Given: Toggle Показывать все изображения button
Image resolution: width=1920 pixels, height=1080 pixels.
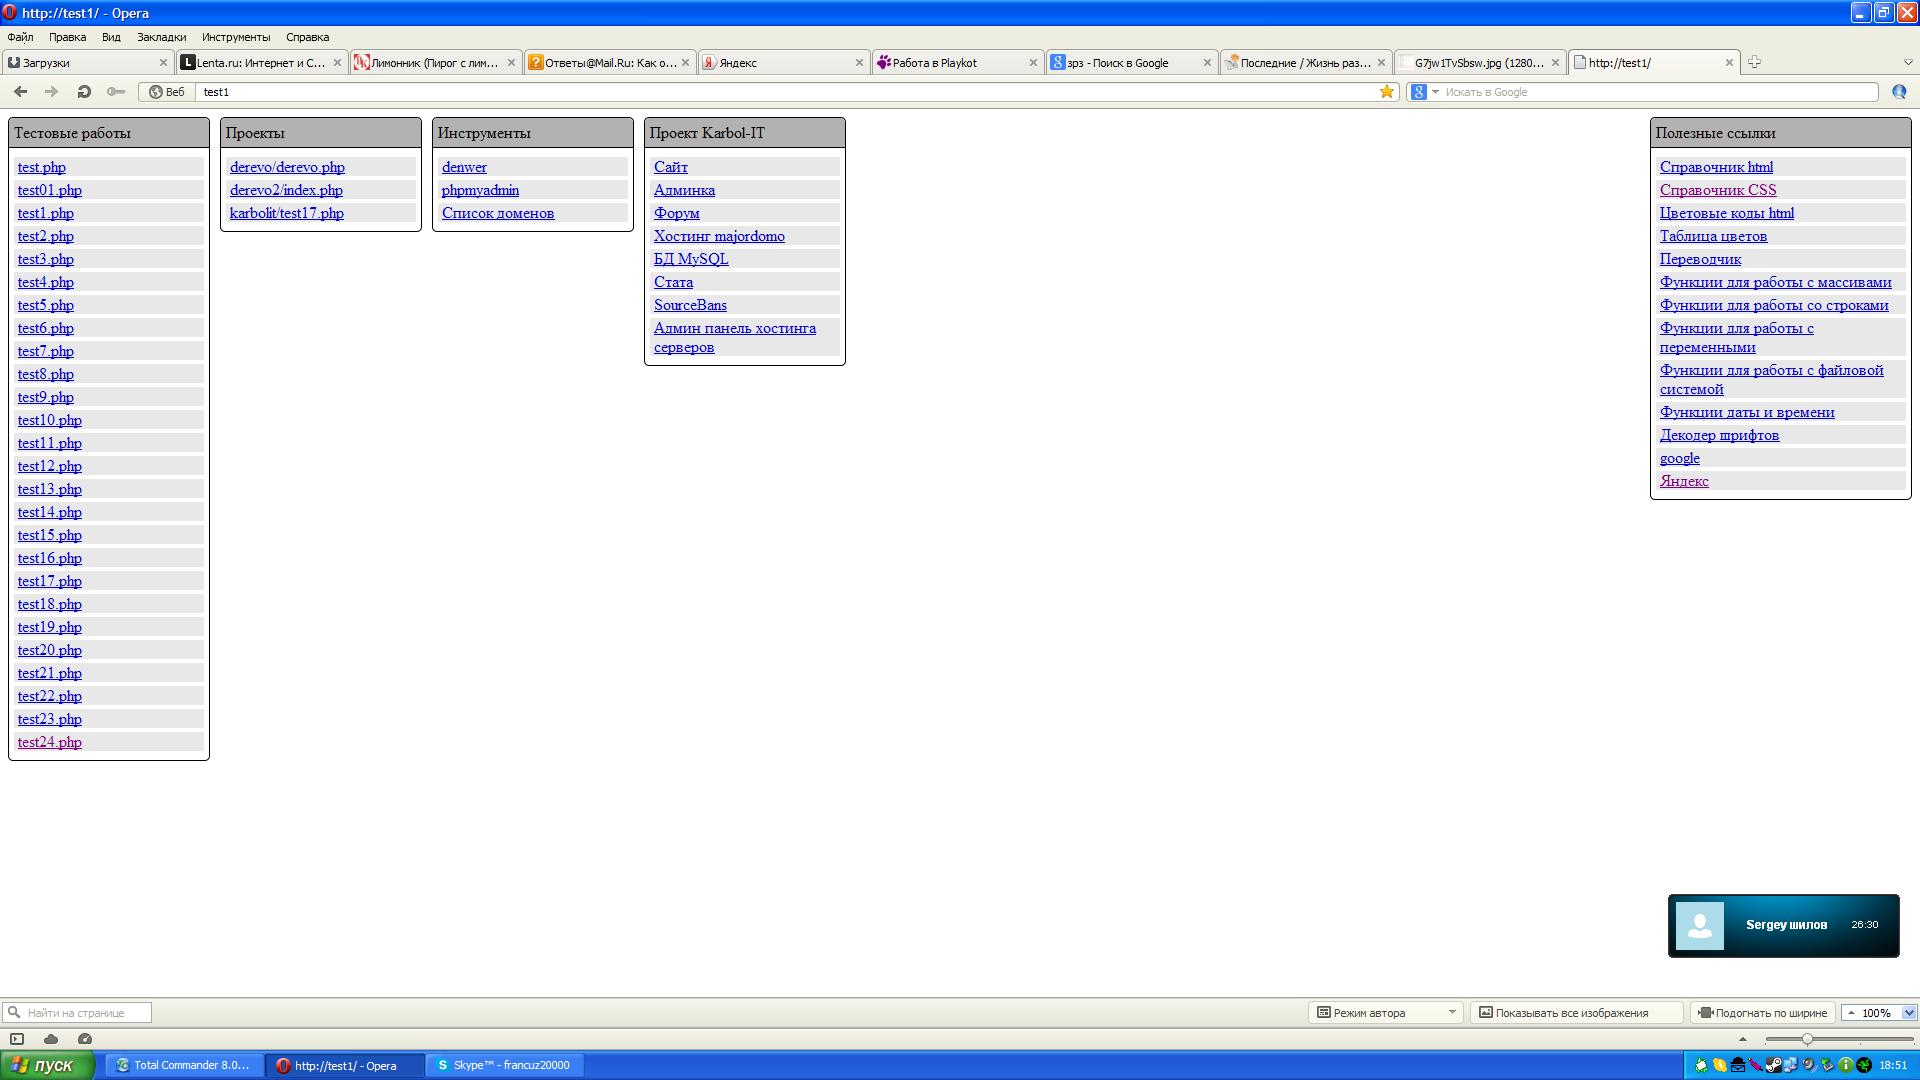Looking at the screenshot, I should click(x=1572, y=1013).
